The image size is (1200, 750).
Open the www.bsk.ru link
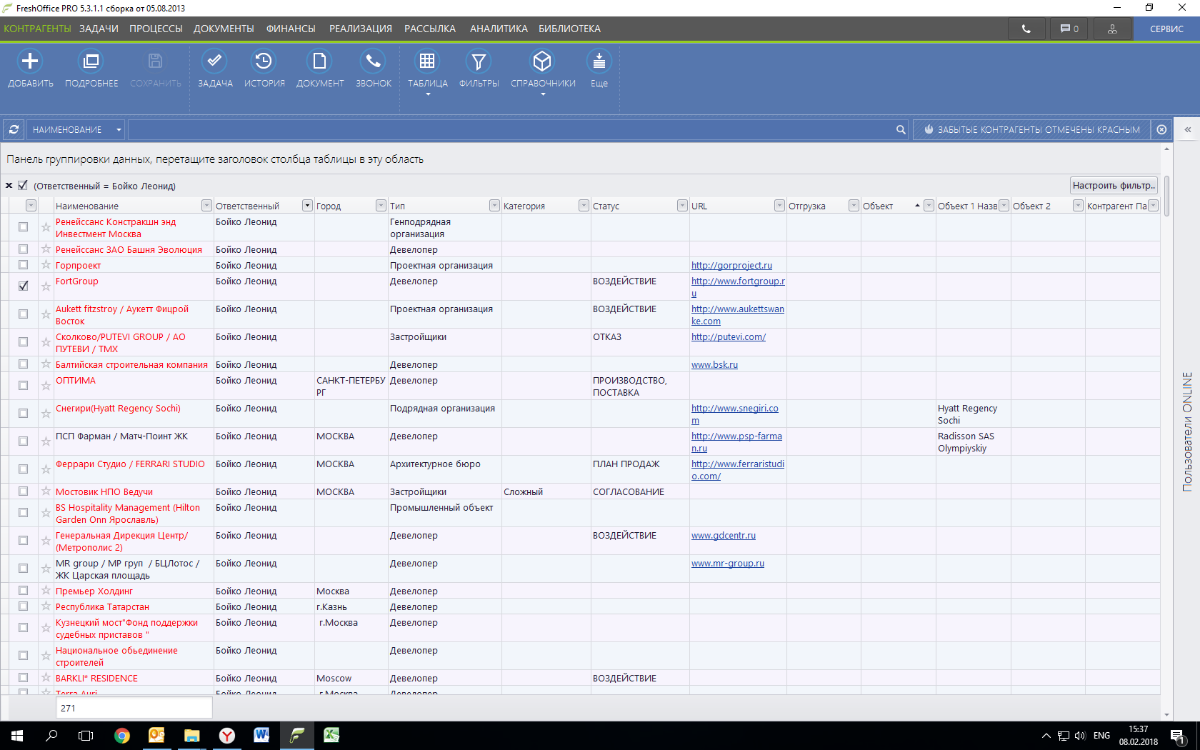click(715, 365)
